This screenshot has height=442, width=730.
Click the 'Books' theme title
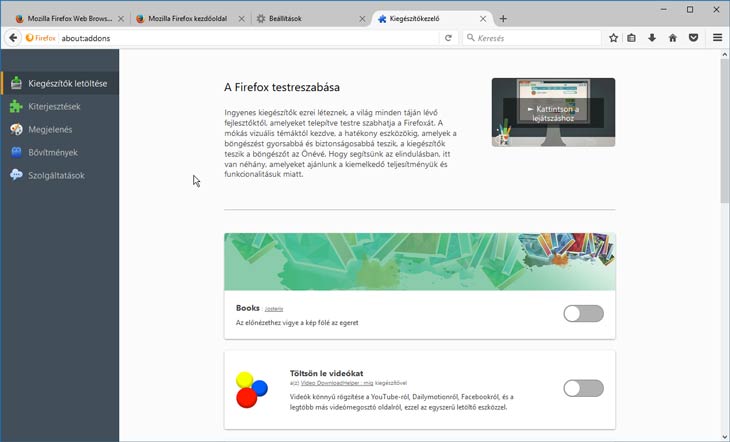(248, 308)
